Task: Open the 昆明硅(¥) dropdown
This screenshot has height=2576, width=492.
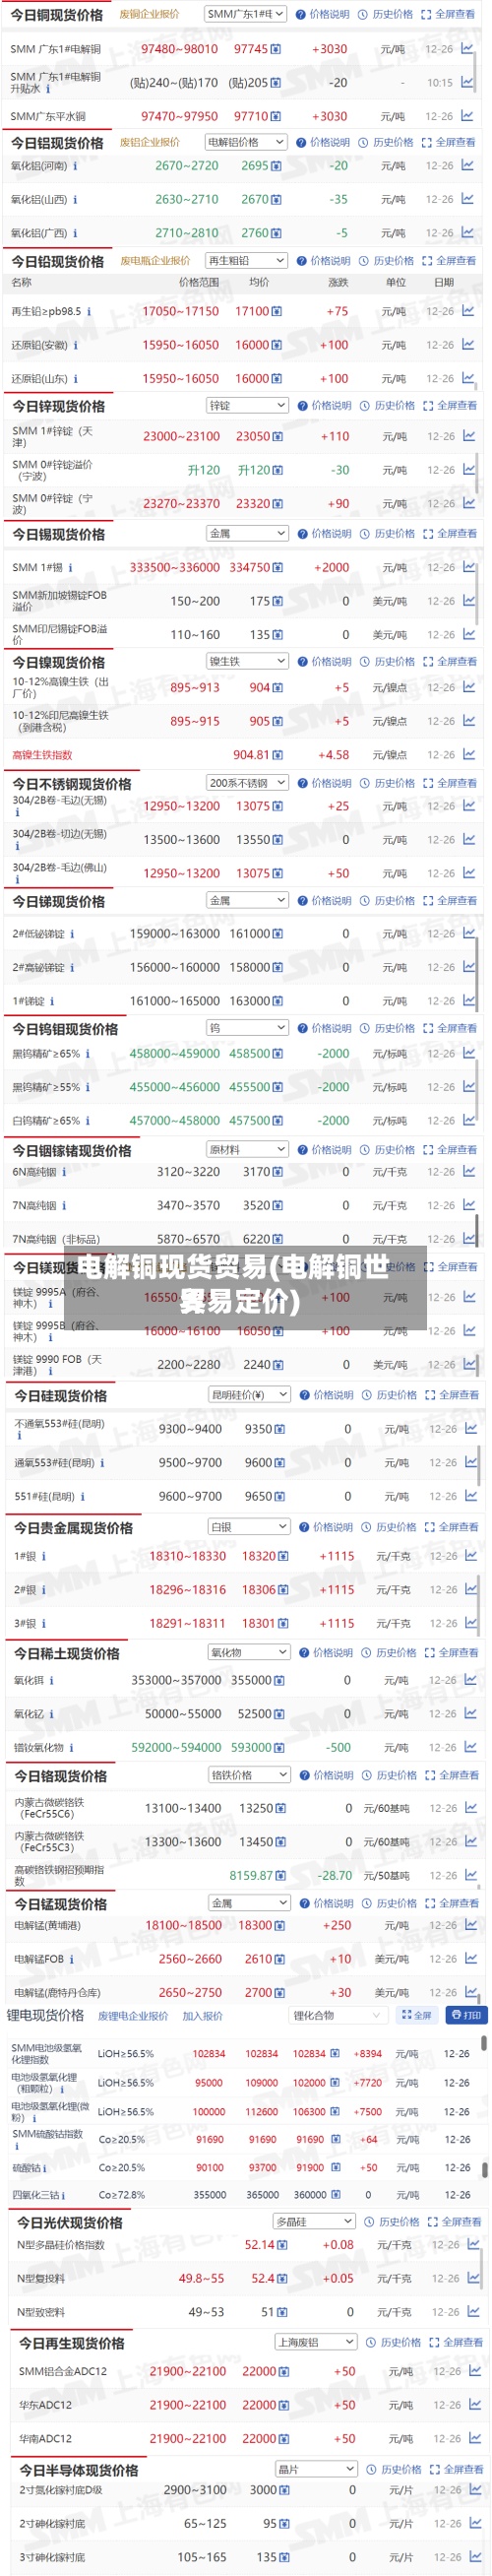Action: point(249,1394)
